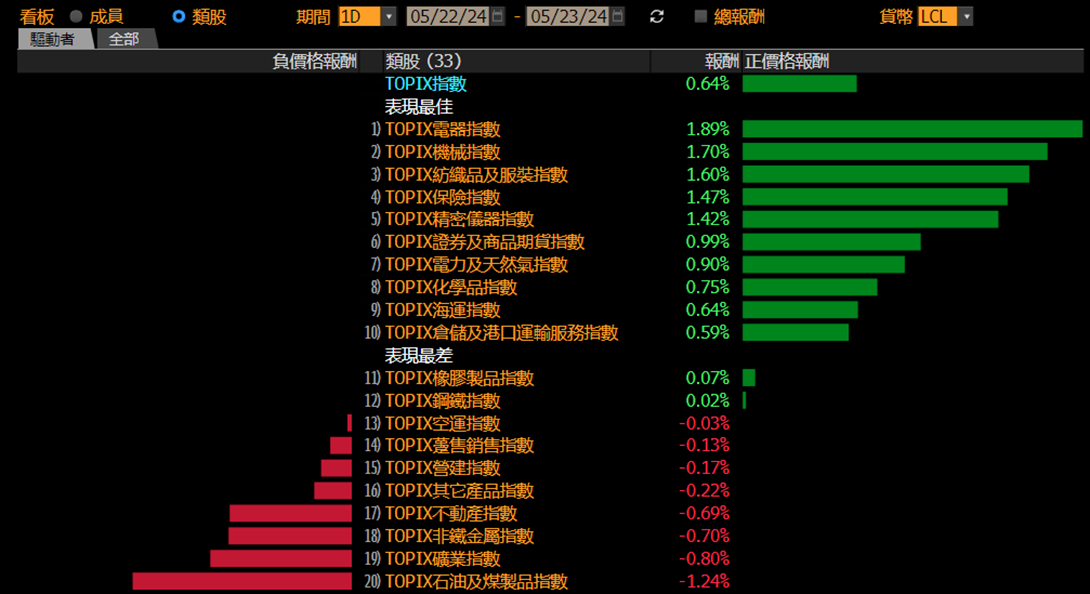The image size is (1090, 594).
Task: Click the -1.24% return value
Action: 704,581
